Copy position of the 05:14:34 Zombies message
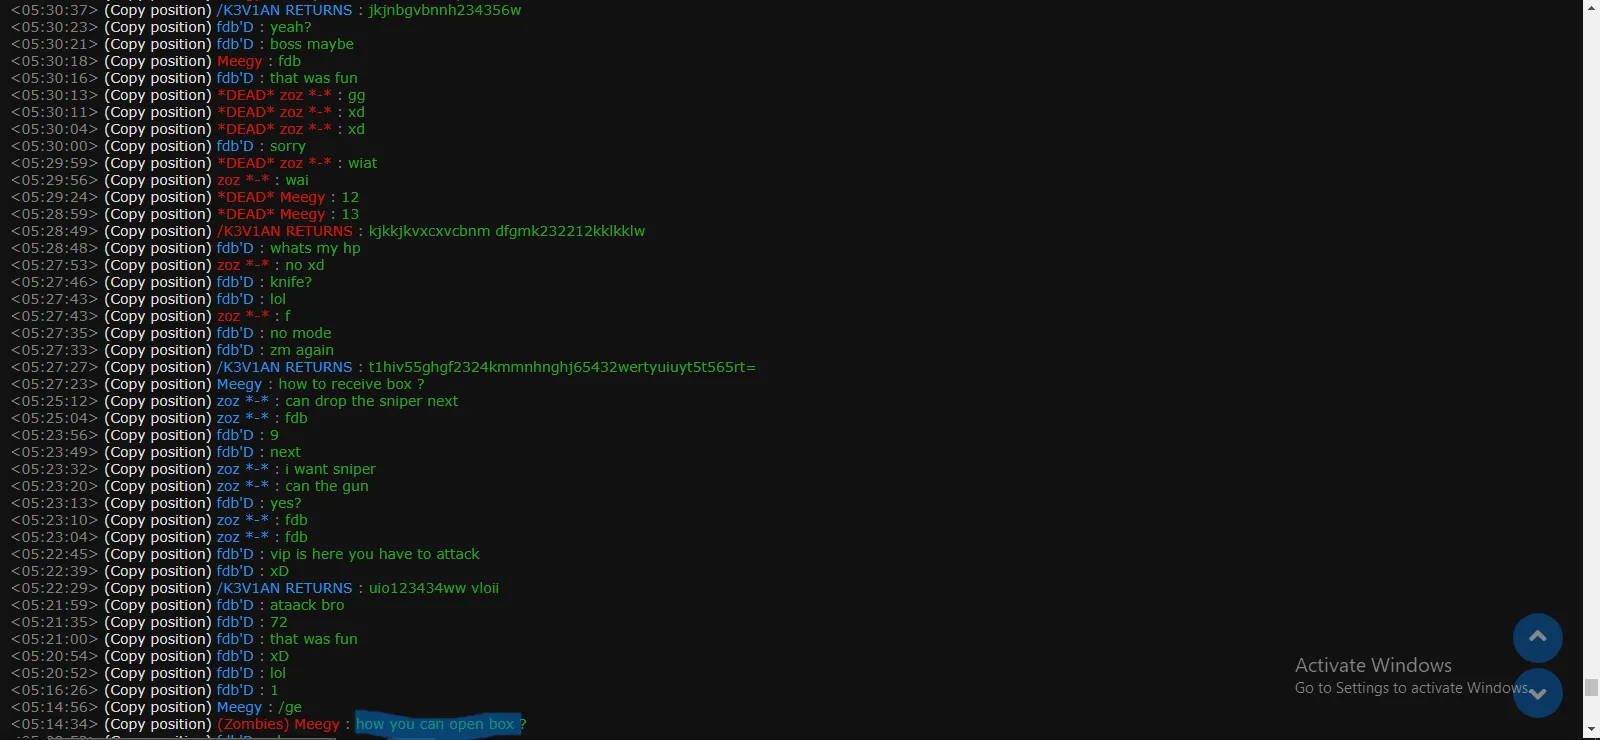This screenshot has width=1600, height=740. pos(158,724)
